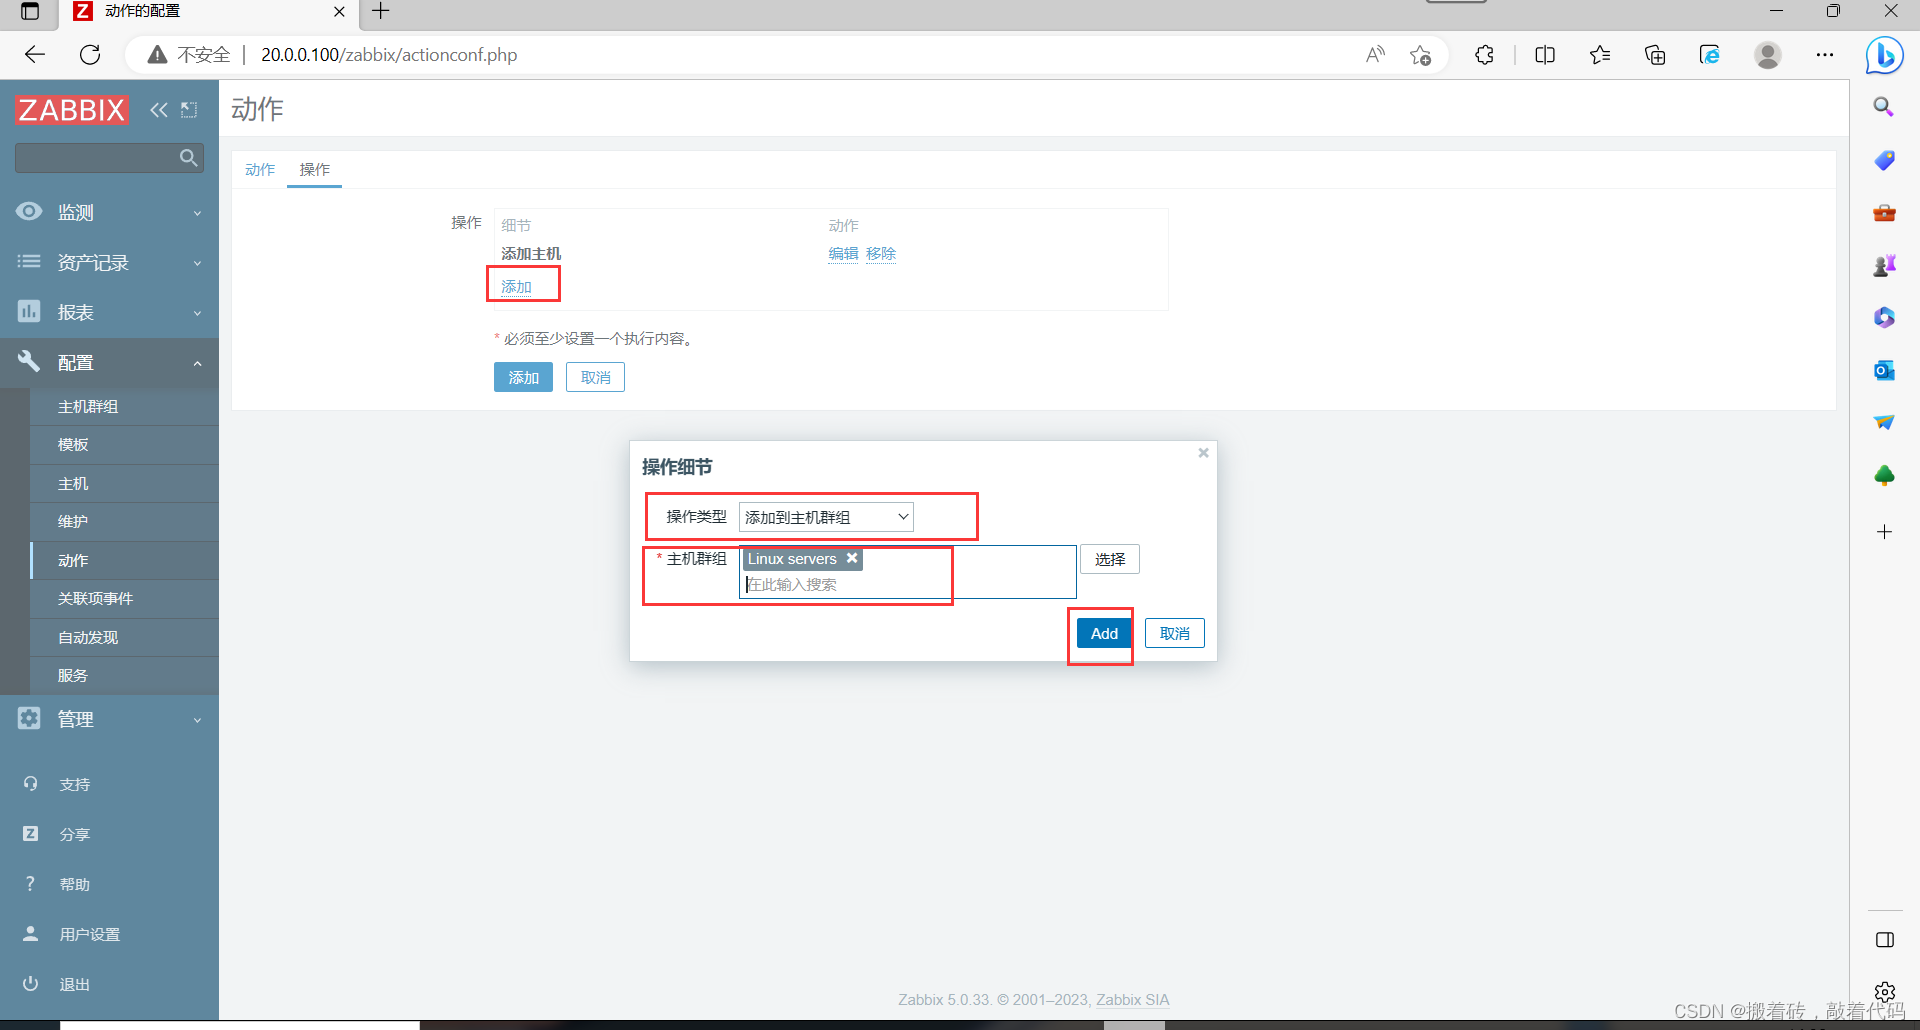Toggle sidebar kiosk mode icon

[x=189, y=110]
